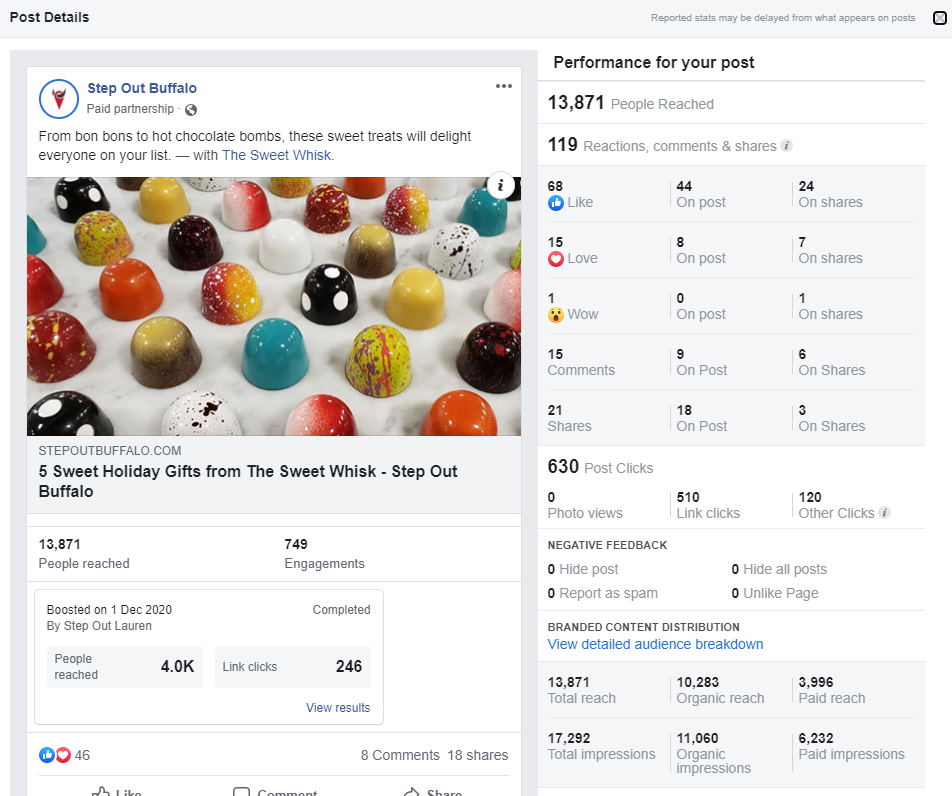The height and width of the screenshot is (796, 952).
Task: Click the red Love heart icon in stats
Action: coord(556,259)
